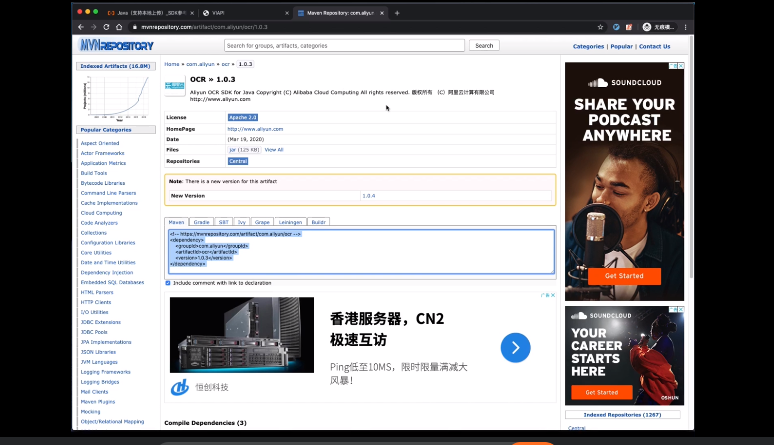Viewport: 774px width, 445px height.
Task: Open the JSON Libraries category
Action: click(98, 352)
